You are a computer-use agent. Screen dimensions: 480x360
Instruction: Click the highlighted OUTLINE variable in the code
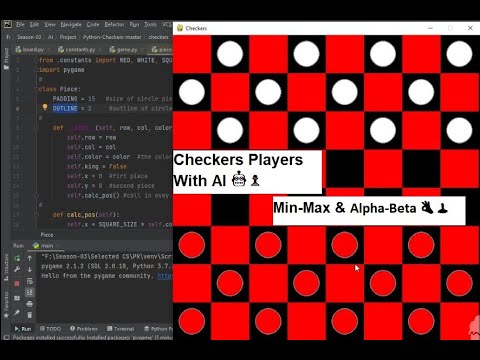(x=65, y=108)
